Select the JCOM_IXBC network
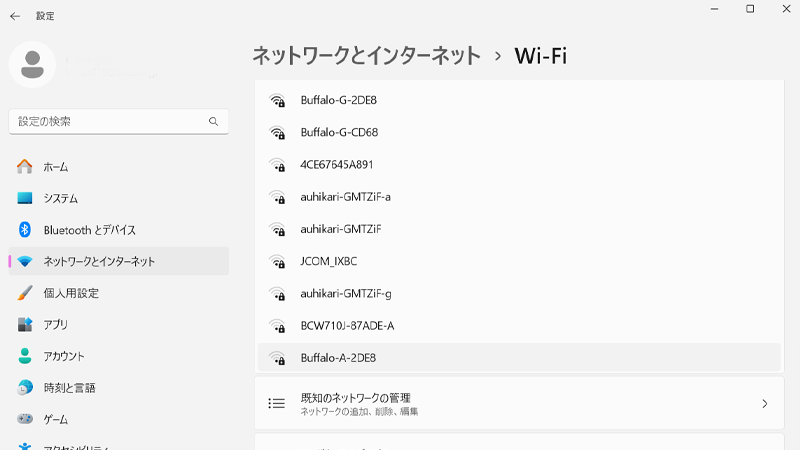 pos(519,261)
